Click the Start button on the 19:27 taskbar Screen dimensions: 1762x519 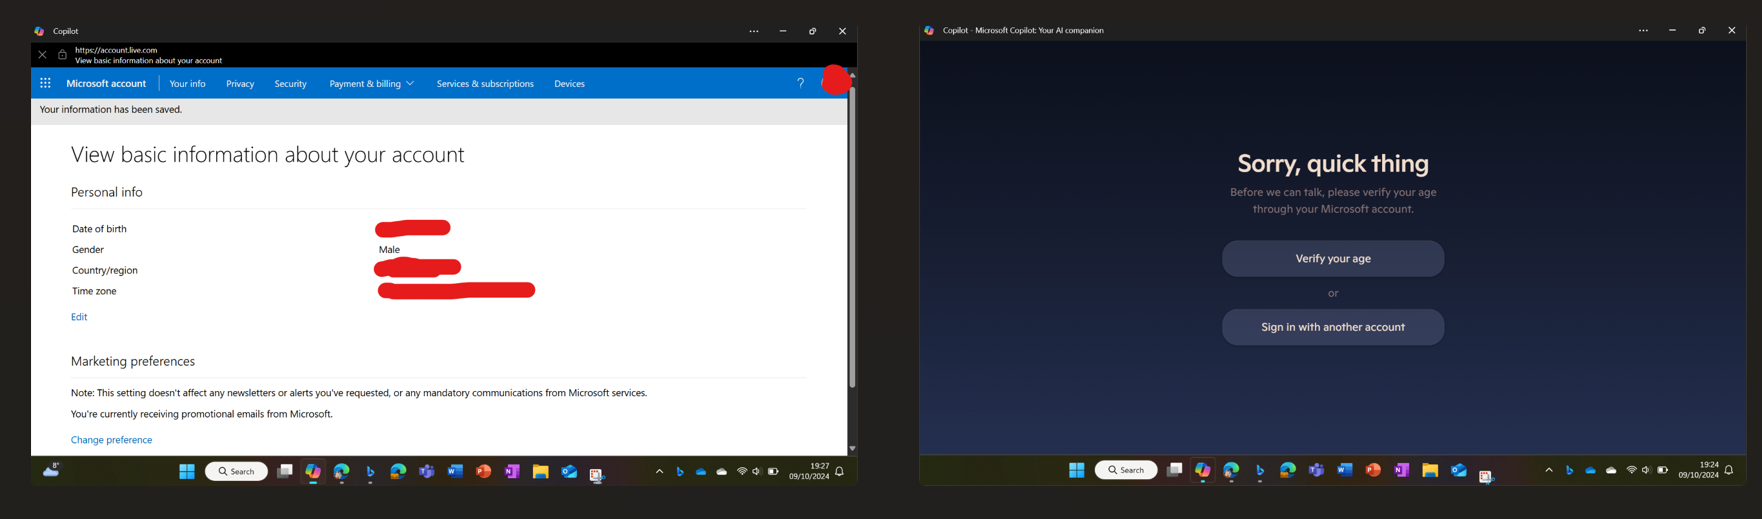187,471
